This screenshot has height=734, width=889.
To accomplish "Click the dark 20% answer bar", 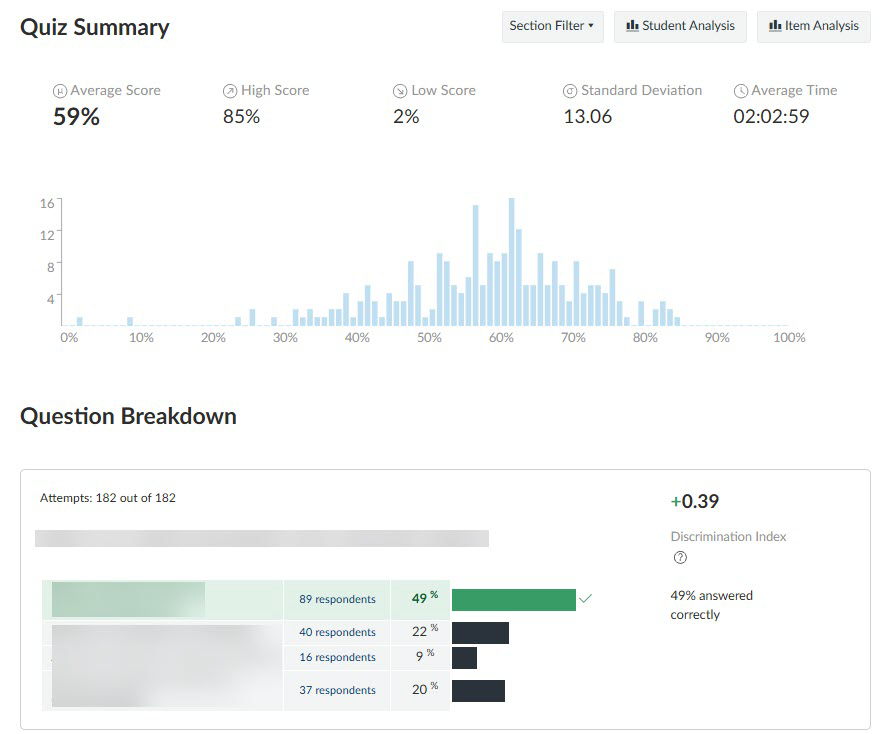I will (479, 690).
